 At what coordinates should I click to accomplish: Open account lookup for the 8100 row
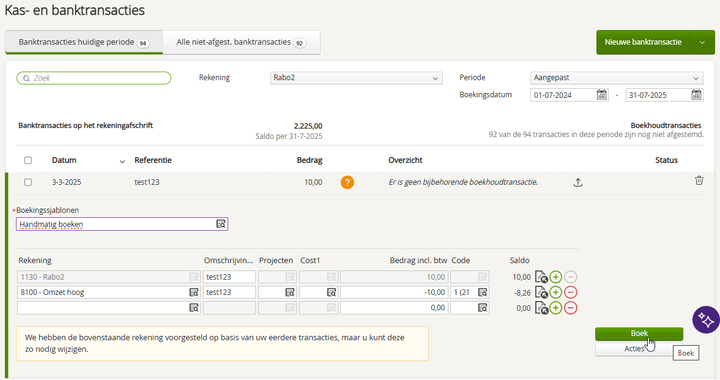pos(194,292)
